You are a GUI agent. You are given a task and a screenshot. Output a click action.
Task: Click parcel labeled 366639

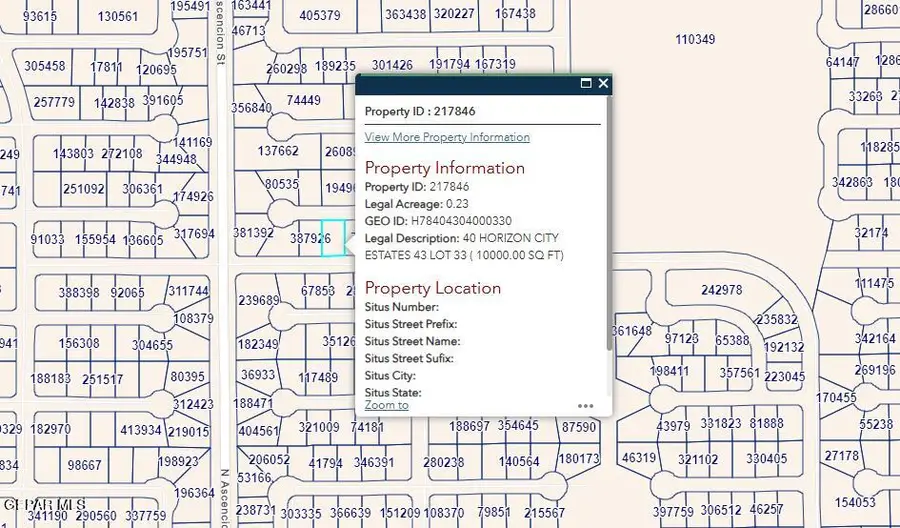(351, 513)
